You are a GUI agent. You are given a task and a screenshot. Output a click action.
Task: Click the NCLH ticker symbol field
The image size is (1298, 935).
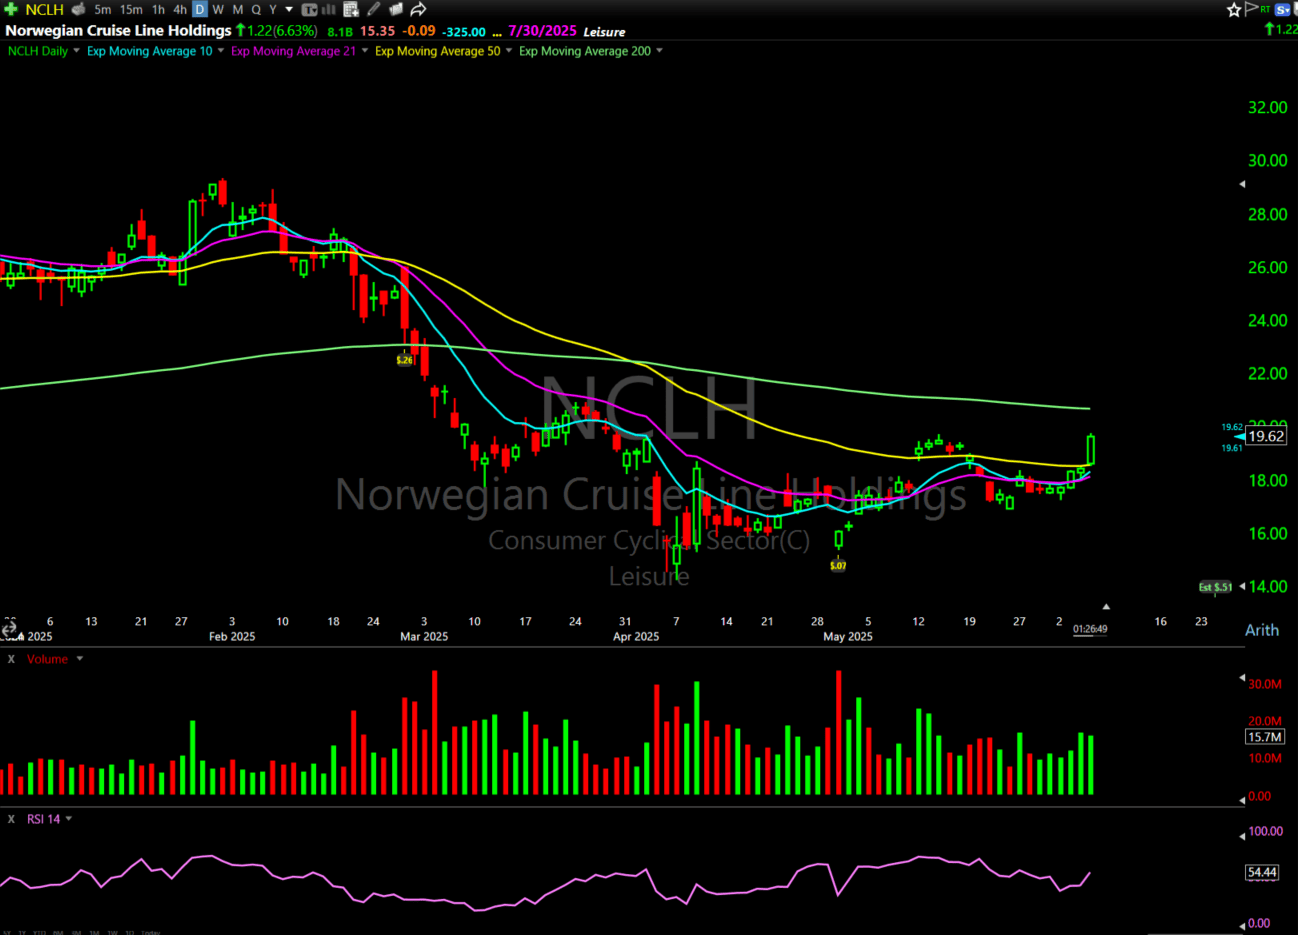tap(44, 9)
